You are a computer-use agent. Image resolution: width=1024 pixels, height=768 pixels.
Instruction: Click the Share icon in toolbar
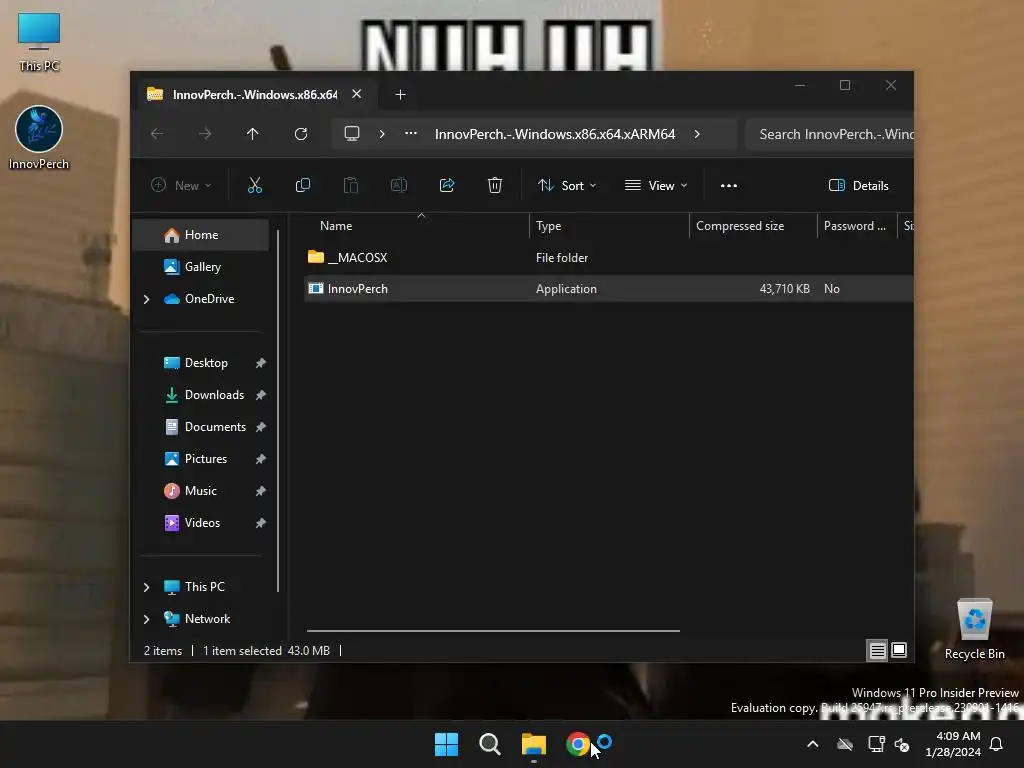point(447,185)
